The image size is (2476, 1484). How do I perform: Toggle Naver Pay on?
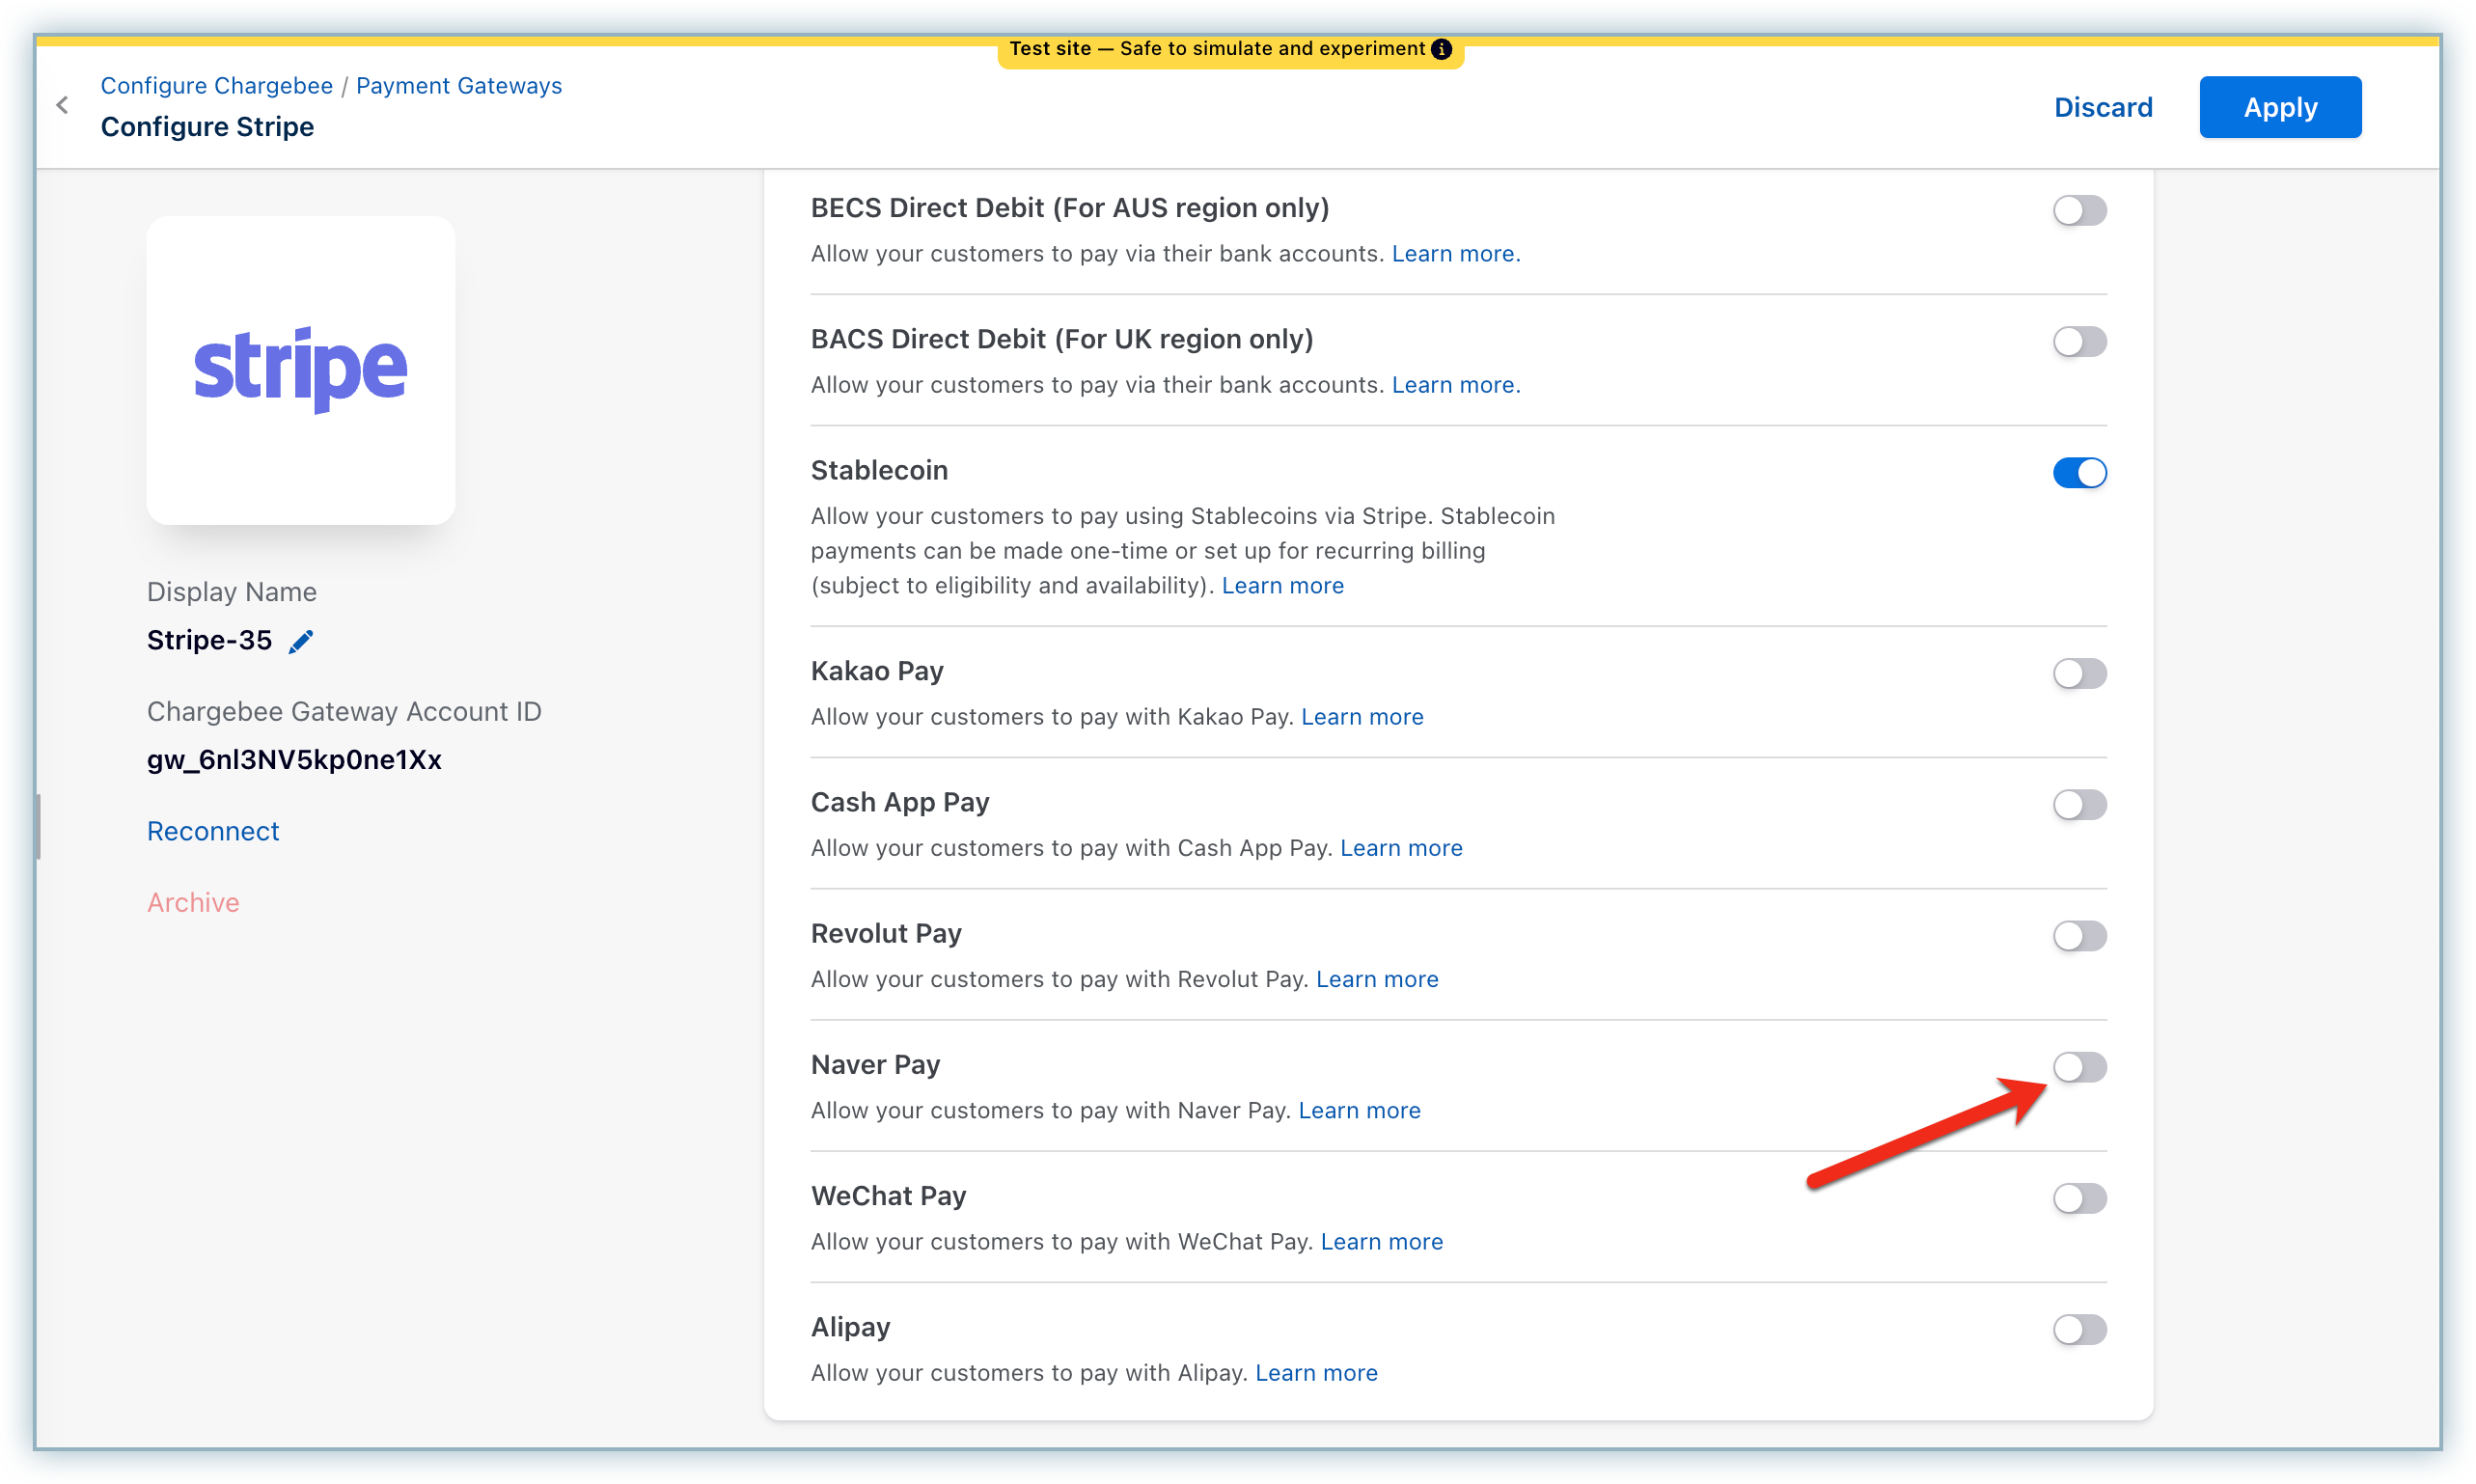click(x=2079, y=1066)
